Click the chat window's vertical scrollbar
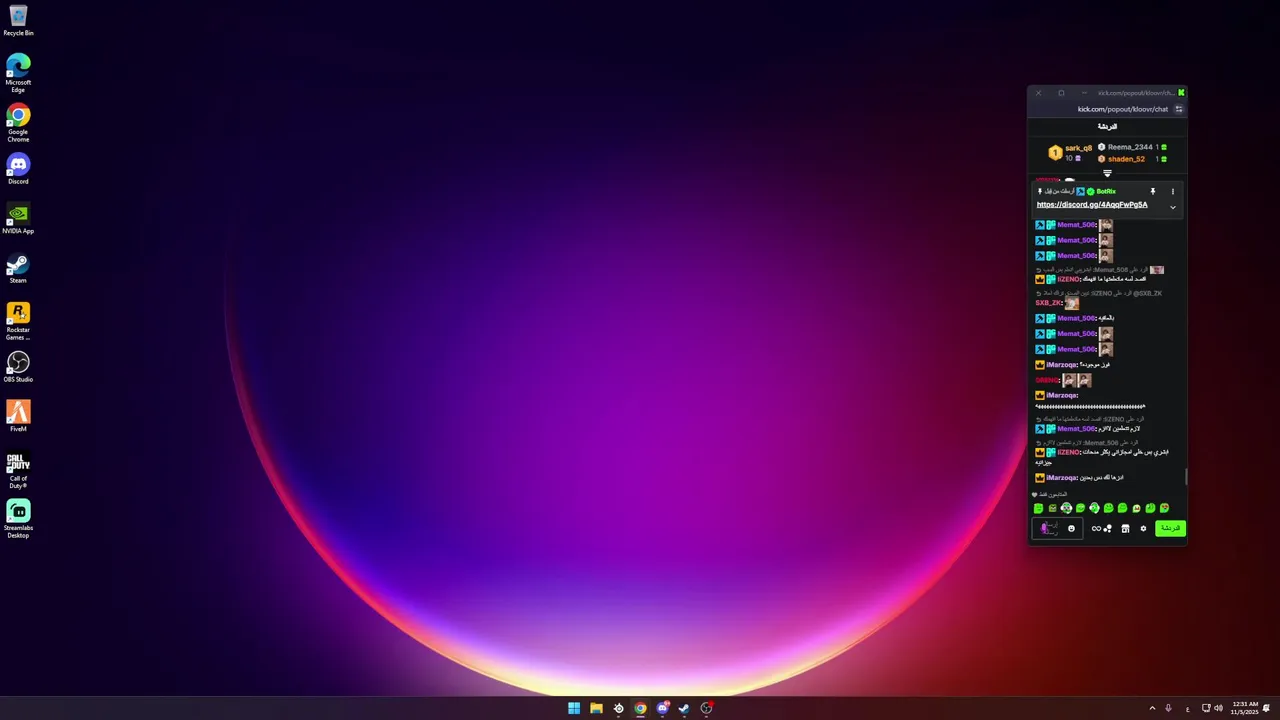The width and height of the screenshot is (1280, 720). point(1185,477)
